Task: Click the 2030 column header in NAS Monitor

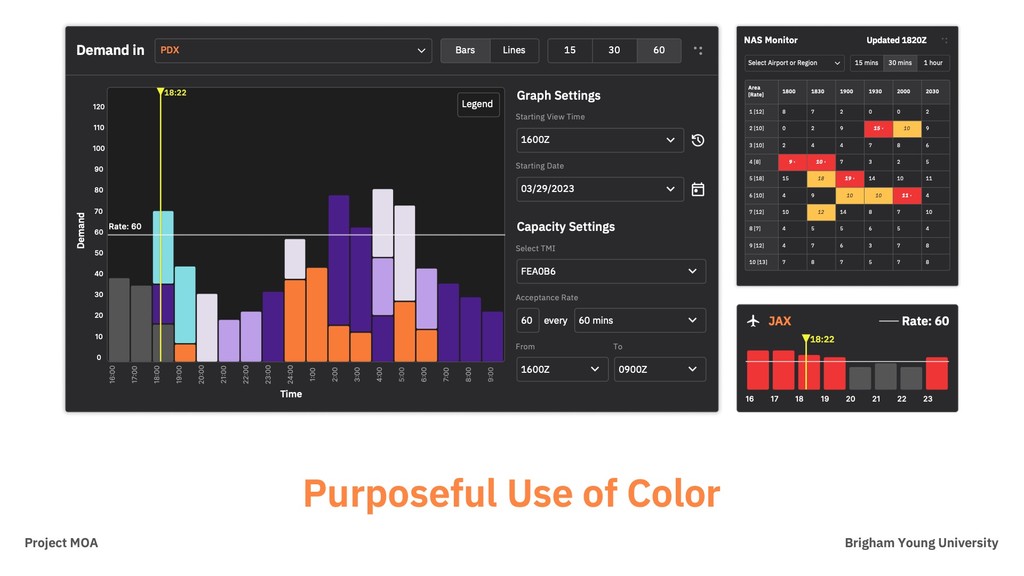Action: coord(933,91)
